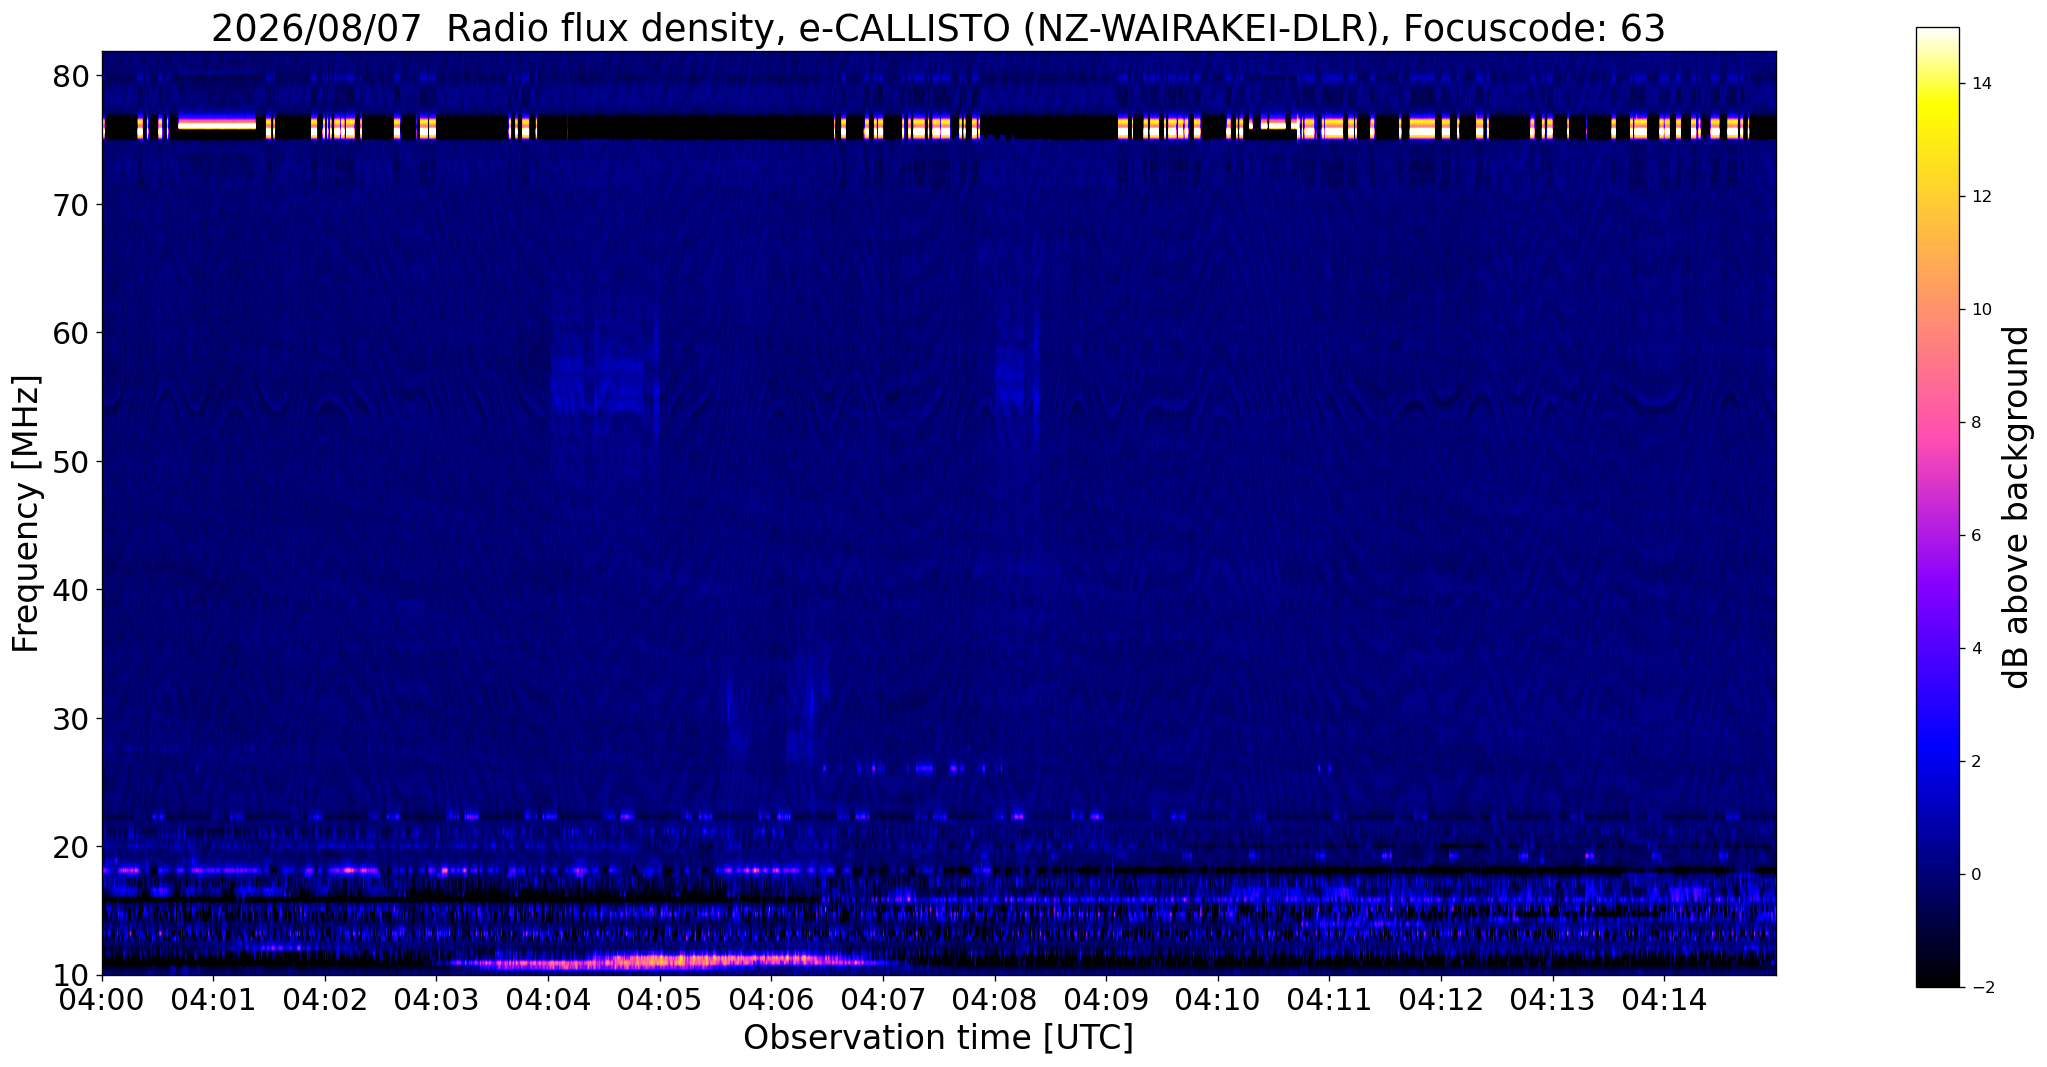Click the Frequency [MHz] axis title
Image resolution: width=2047 pixels, height=1067 pixels.
[26, 513]
